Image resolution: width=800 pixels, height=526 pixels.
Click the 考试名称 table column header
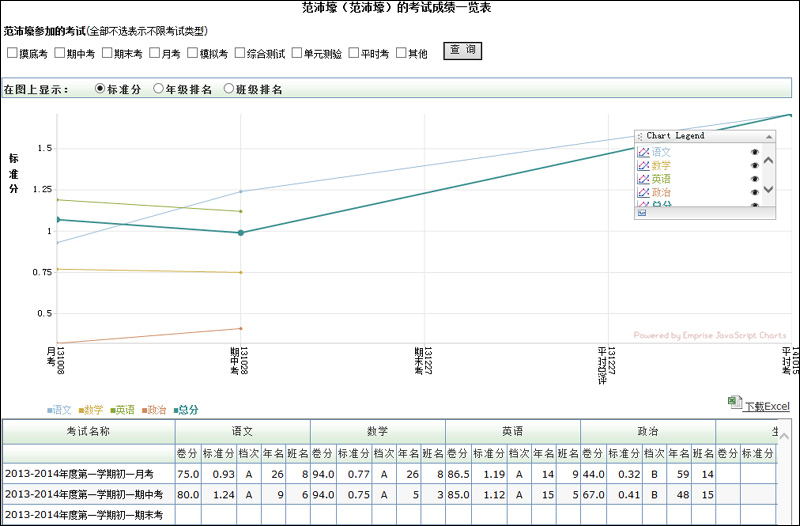coord(87,431)
